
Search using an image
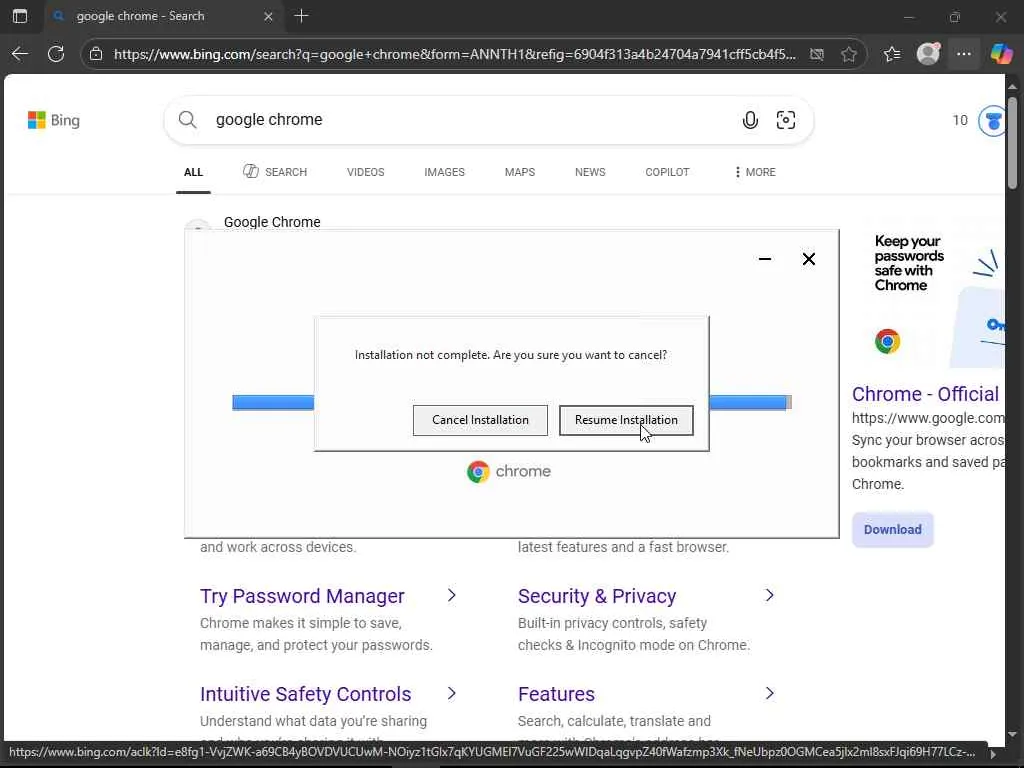(x=786, y=120)
